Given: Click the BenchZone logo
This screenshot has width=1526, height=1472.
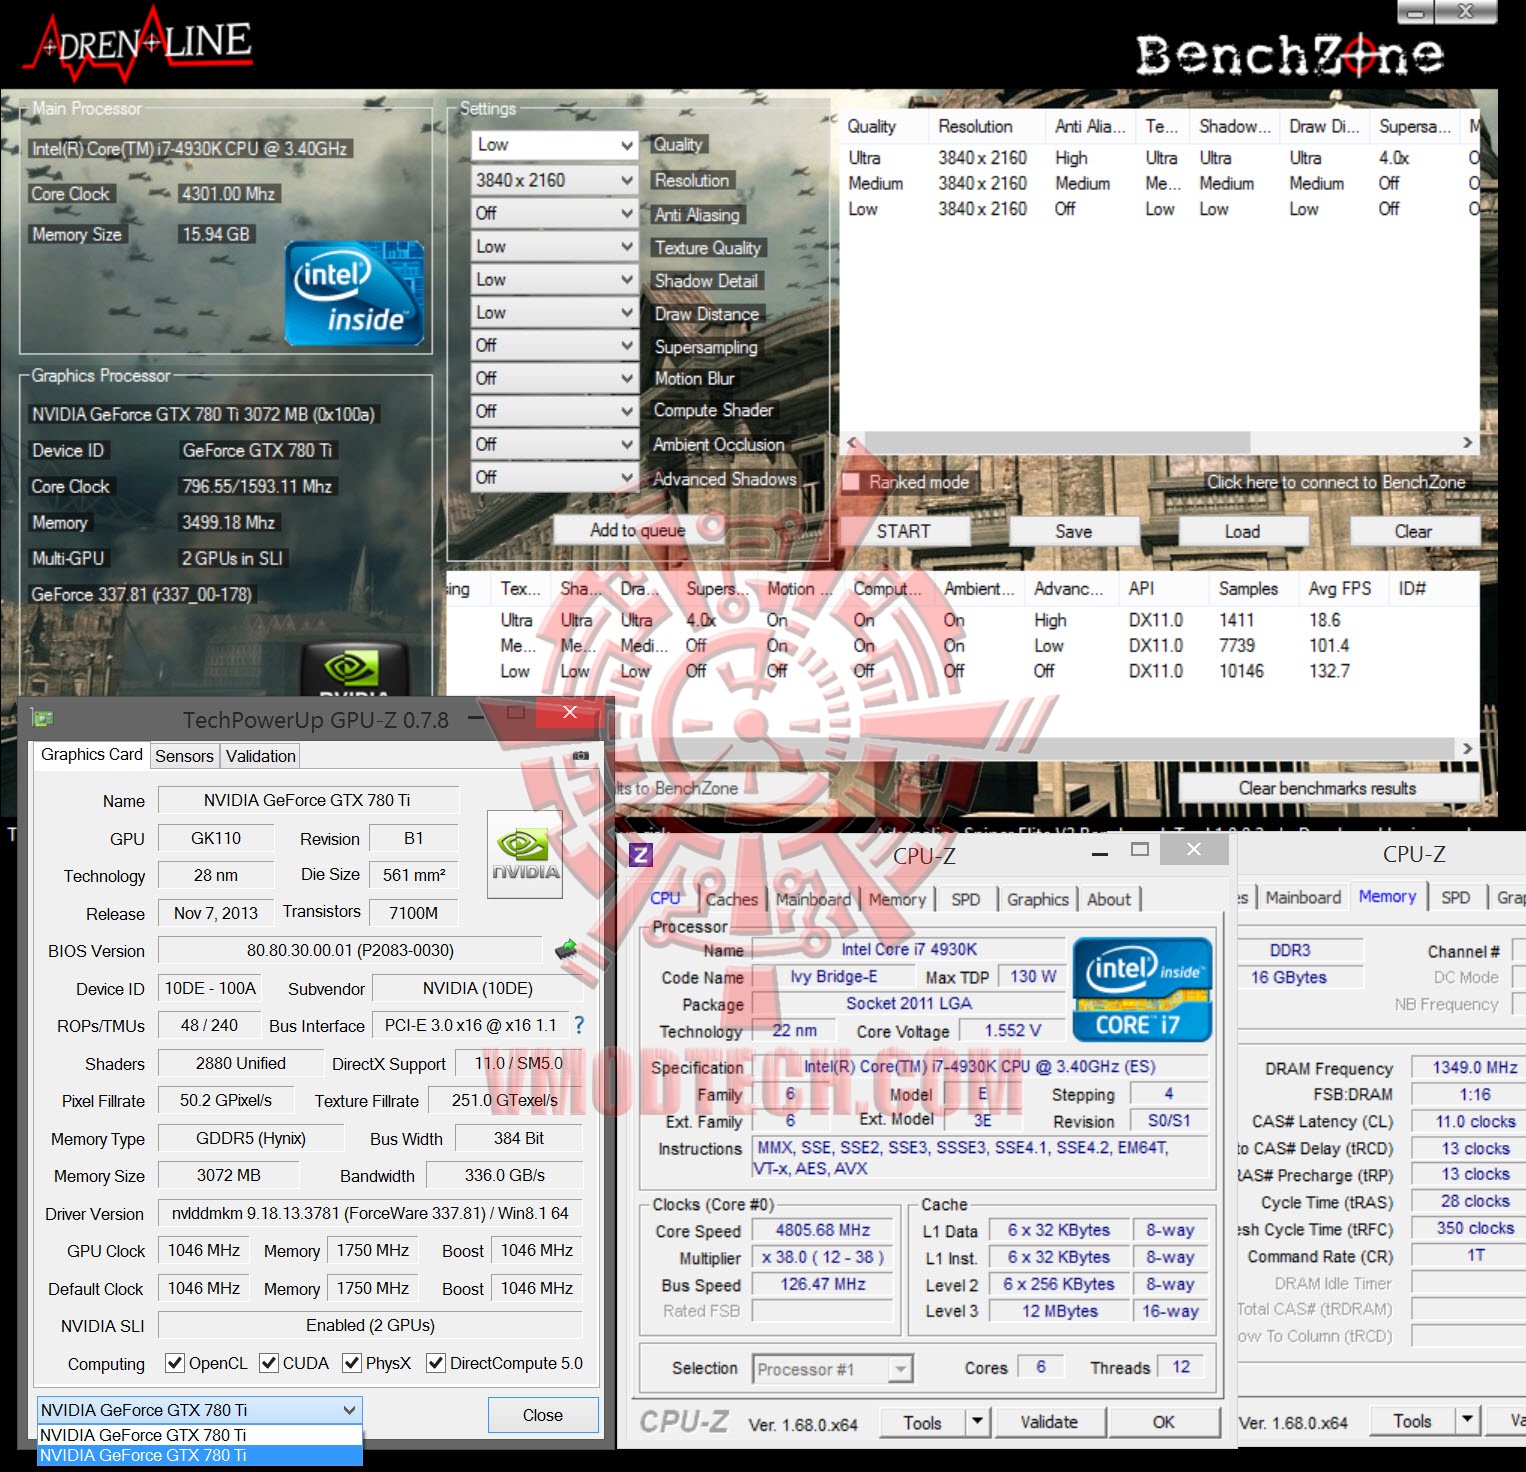Looking at the screenshot, I should pyautogui.click(x=1289, y=54).
